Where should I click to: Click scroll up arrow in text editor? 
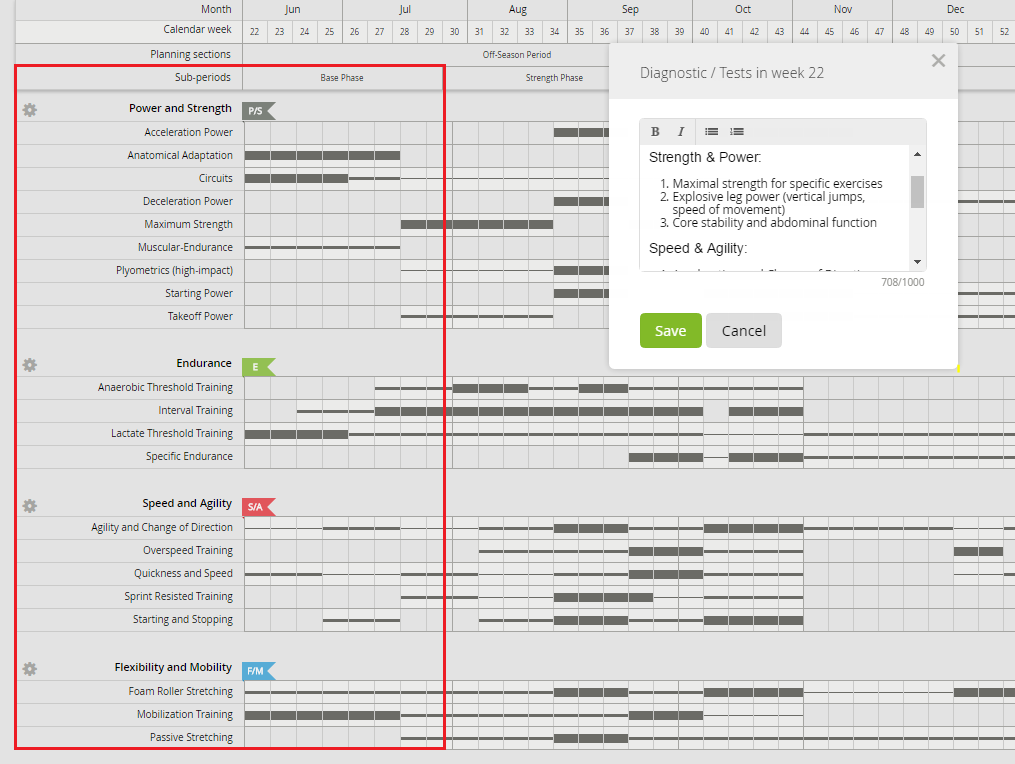coord(917,154)
